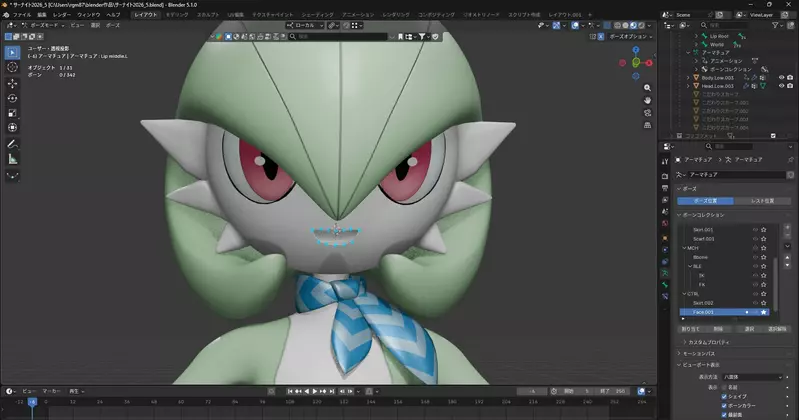799x420 pixels.
Task: Open the Render properties tab
Action: (x=665, y=176)
